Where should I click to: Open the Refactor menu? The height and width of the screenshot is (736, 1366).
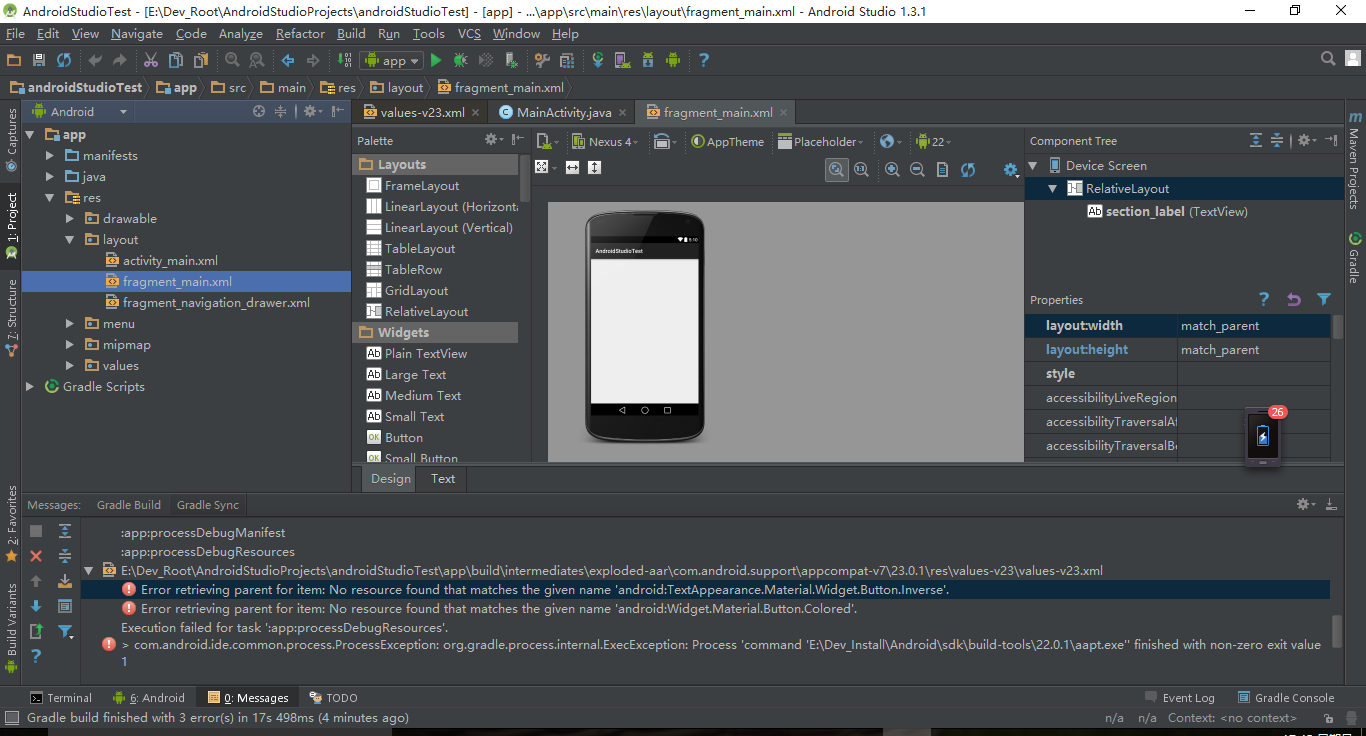point(300,34)
